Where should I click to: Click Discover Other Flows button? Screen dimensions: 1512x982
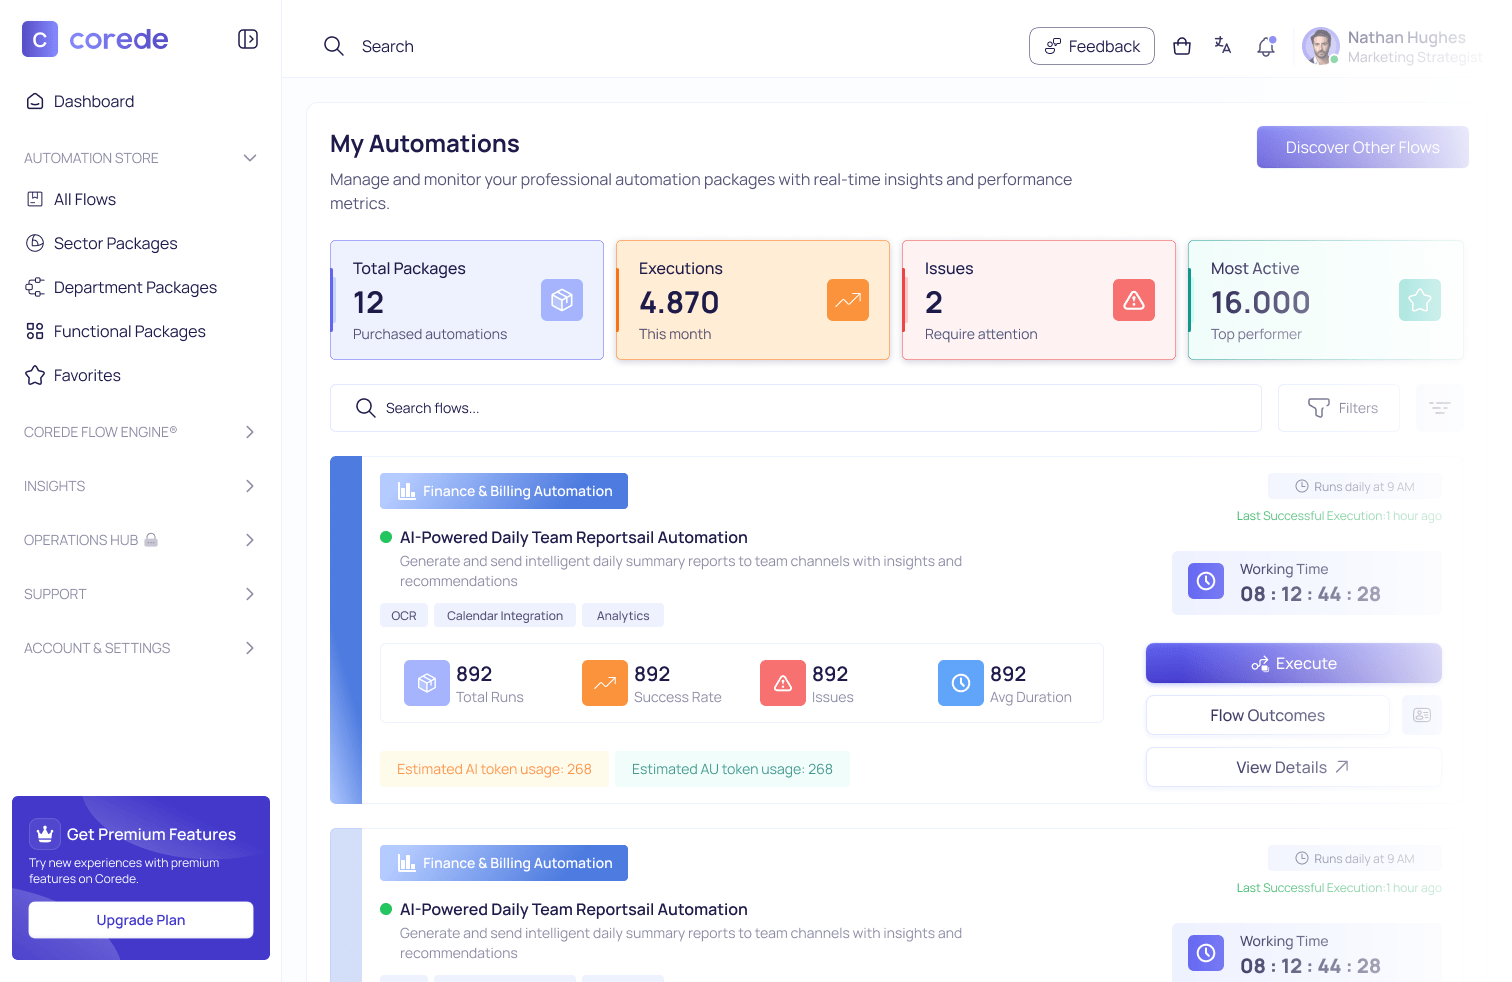click(1363, 147)
